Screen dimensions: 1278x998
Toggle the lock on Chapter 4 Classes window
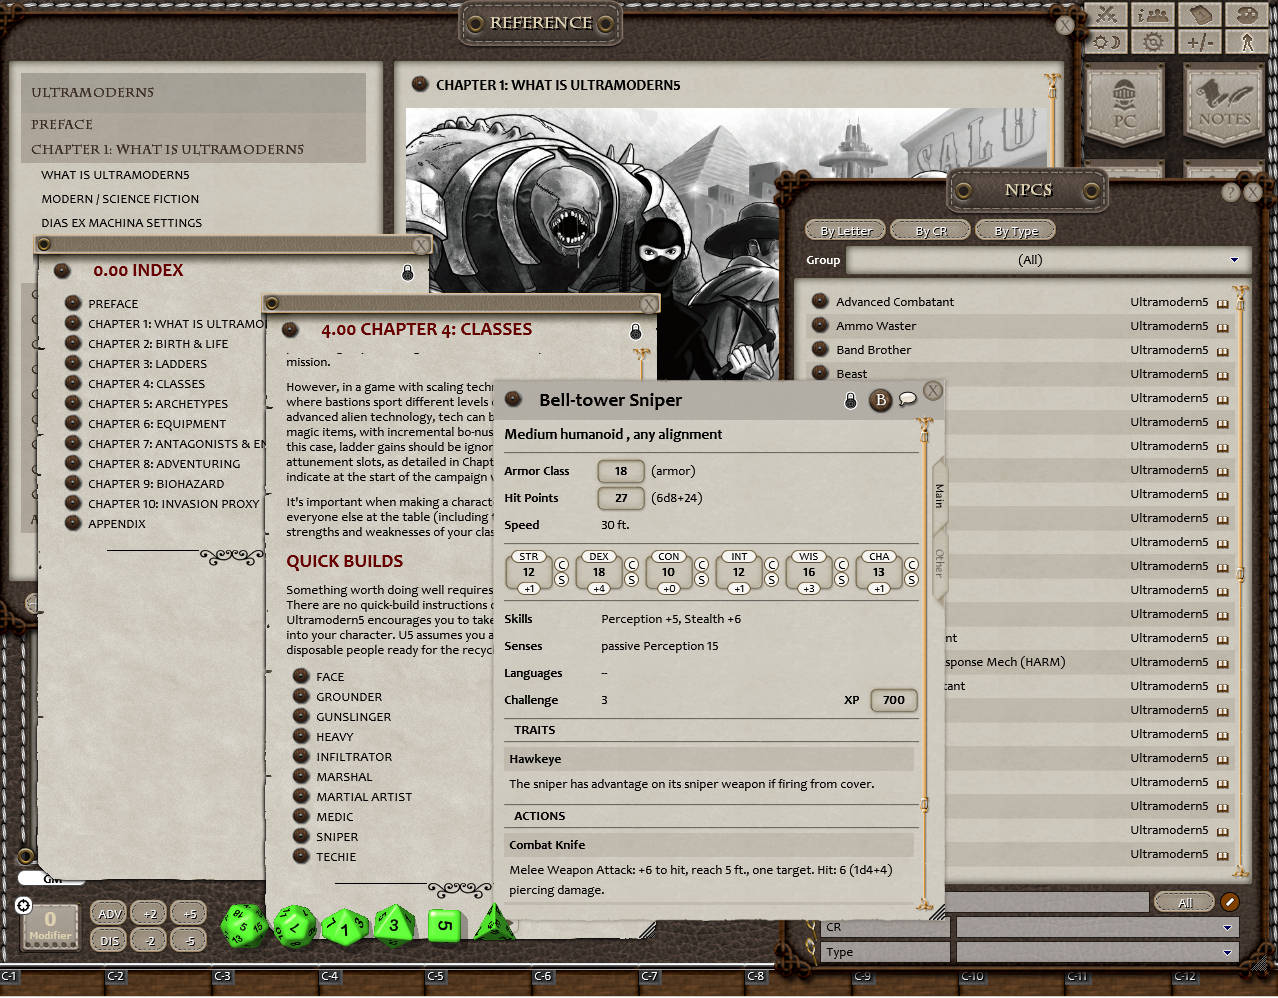pos(636,331)
